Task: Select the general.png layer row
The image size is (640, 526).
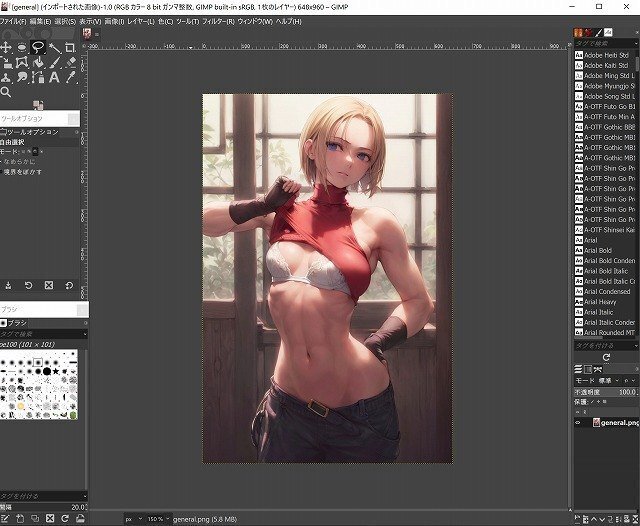Action: click(x=607, y=423)
